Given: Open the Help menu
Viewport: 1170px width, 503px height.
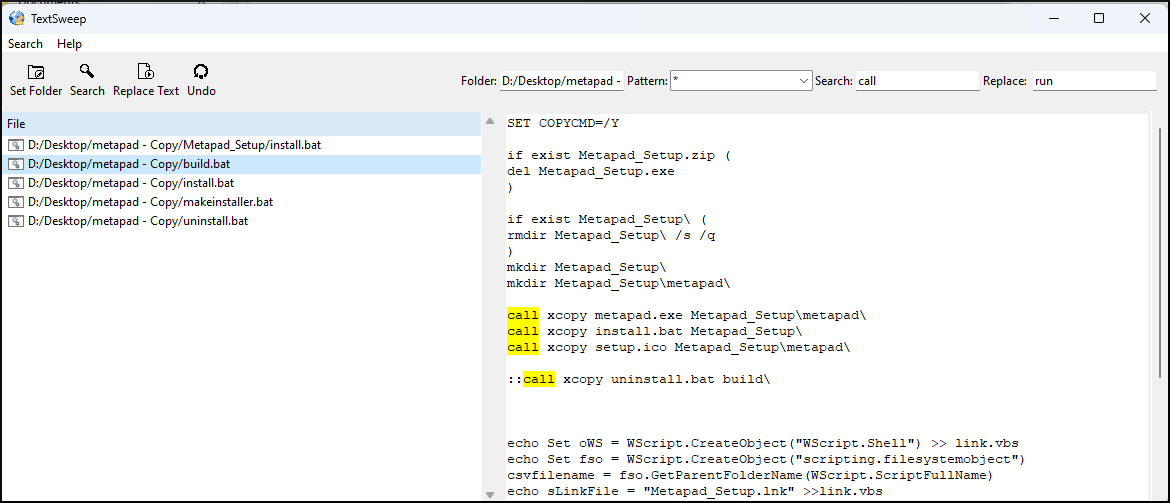Looking at the screenshot, I should [69, 44].
